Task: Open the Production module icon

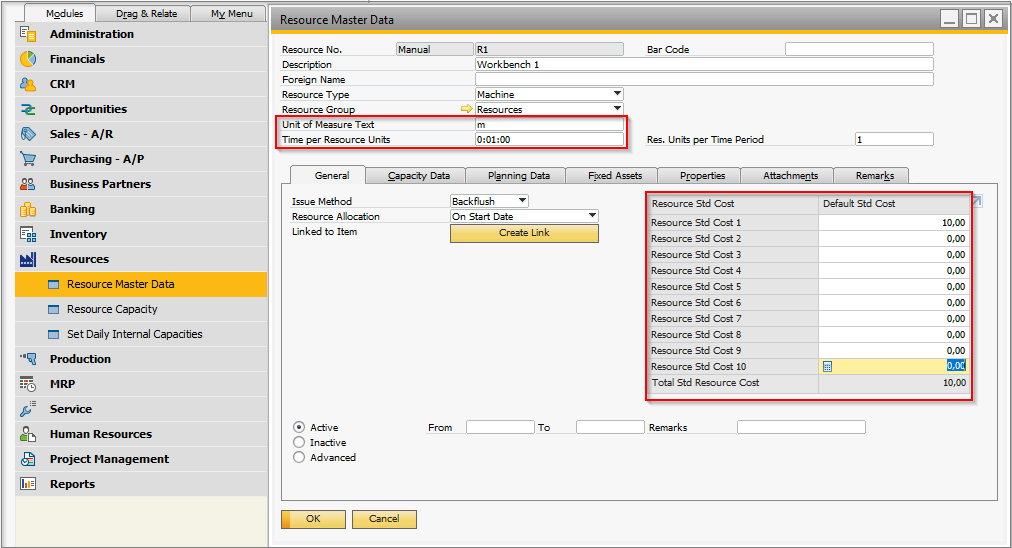Action: [x=28, y=359]
